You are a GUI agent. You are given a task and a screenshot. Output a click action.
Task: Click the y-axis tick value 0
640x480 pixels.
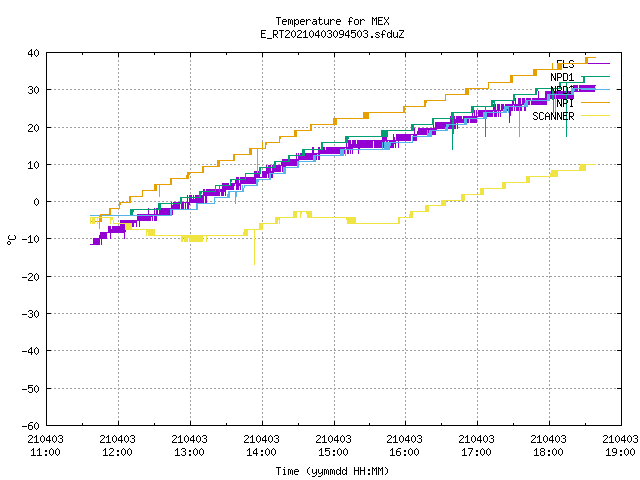(37, 202)
